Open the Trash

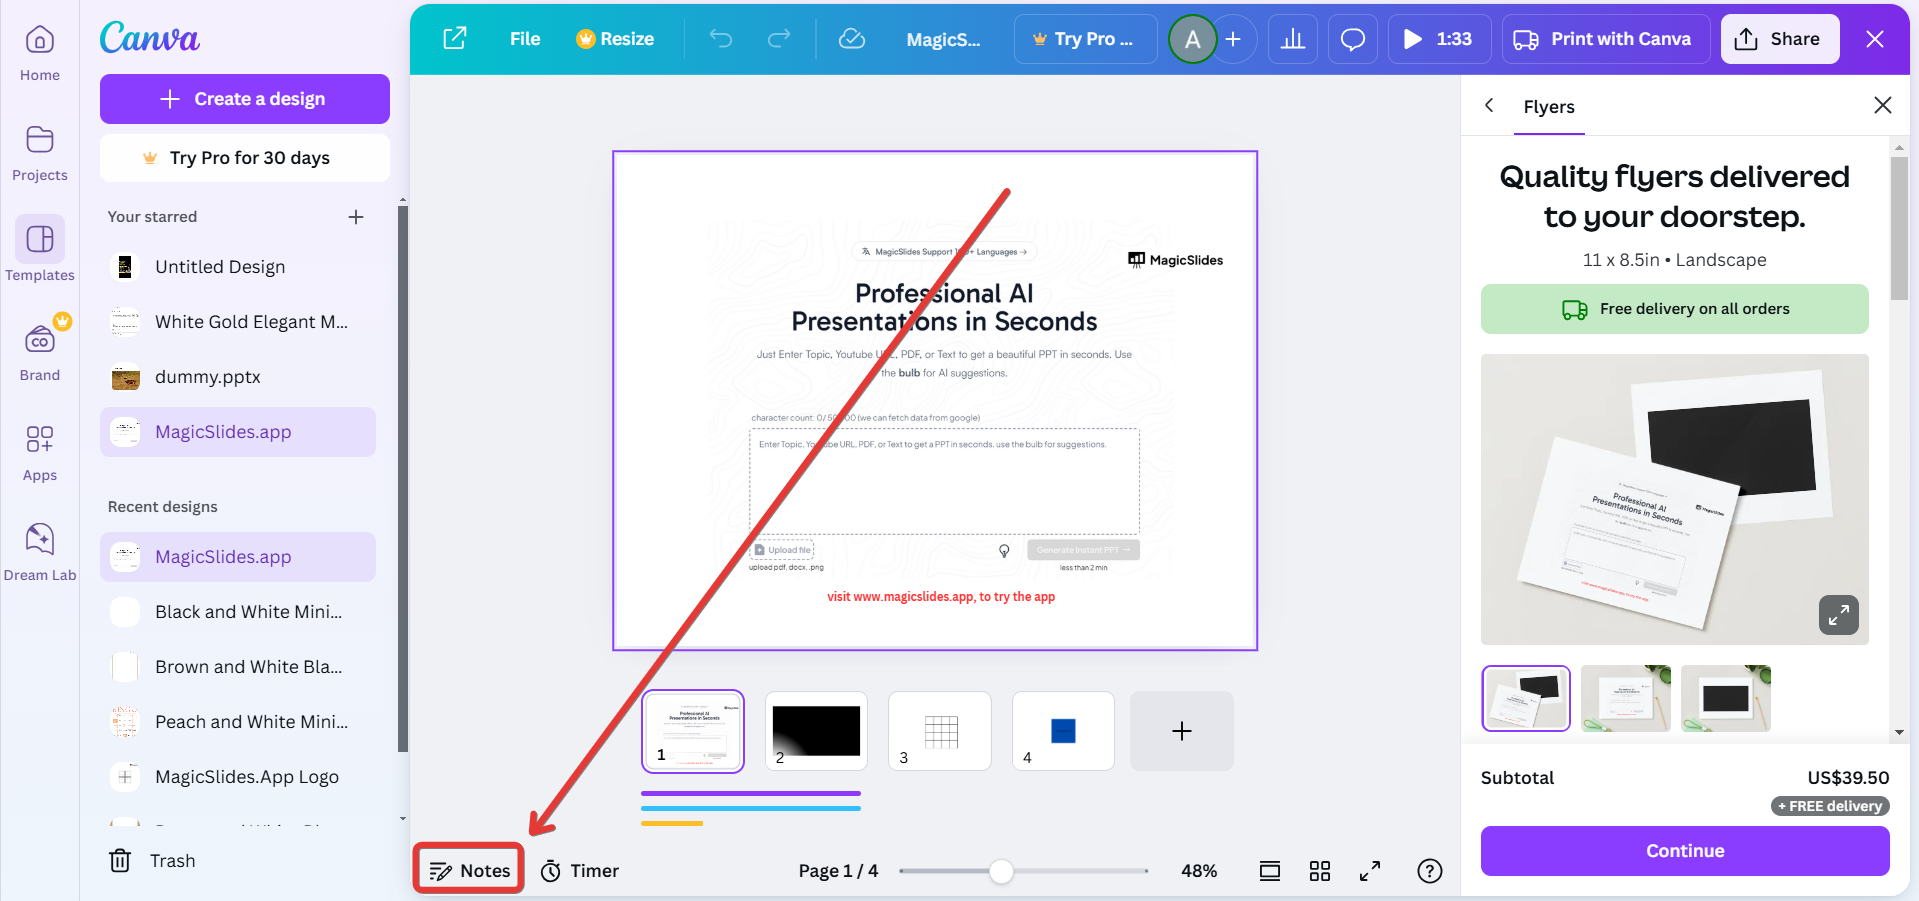coord(153,861)
